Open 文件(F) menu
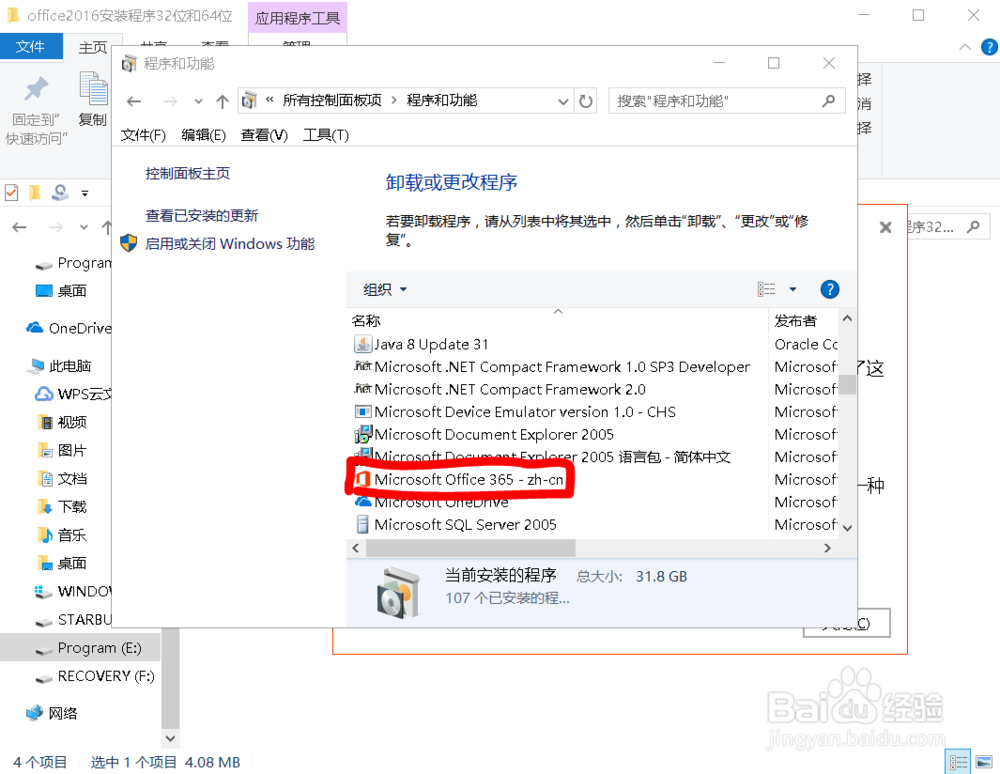Image resolution: width=1000 pixels, height=774 pixels. (143, 135)
